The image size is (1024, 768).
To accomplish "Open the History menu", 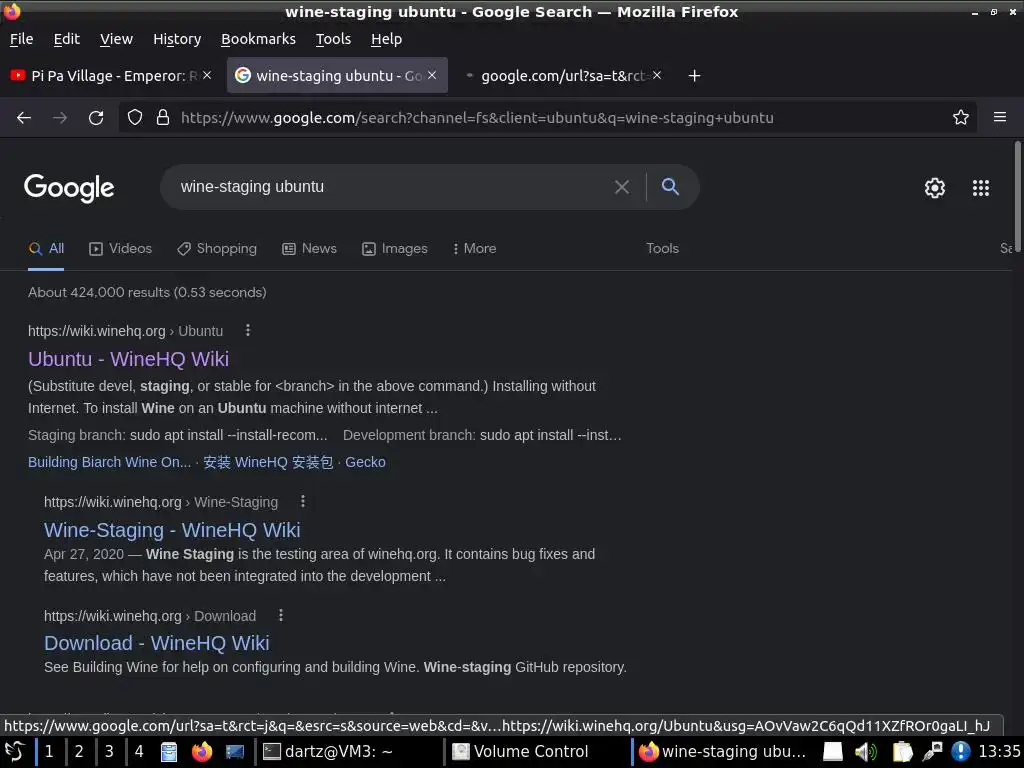I will point(177,39).
